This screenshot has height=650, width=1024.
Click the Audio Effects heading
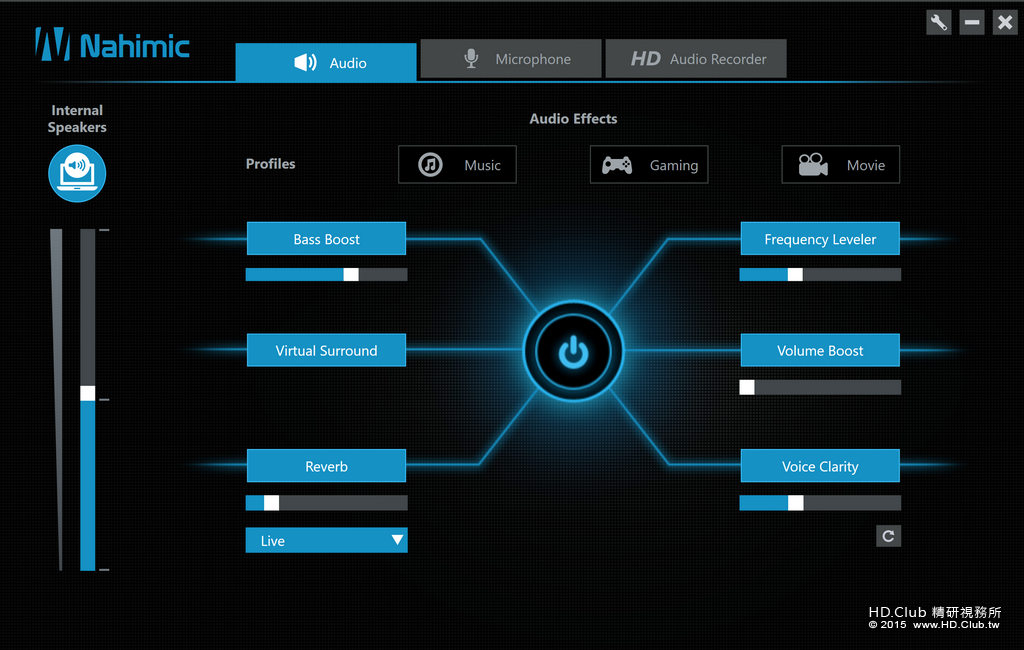click(x=573, y=119)
